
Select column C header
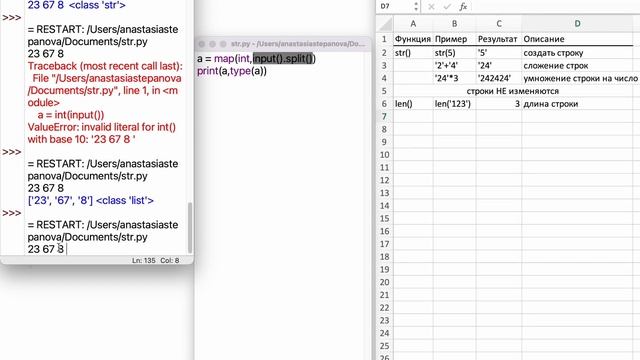pyautogui.click(x=499, y=24)
